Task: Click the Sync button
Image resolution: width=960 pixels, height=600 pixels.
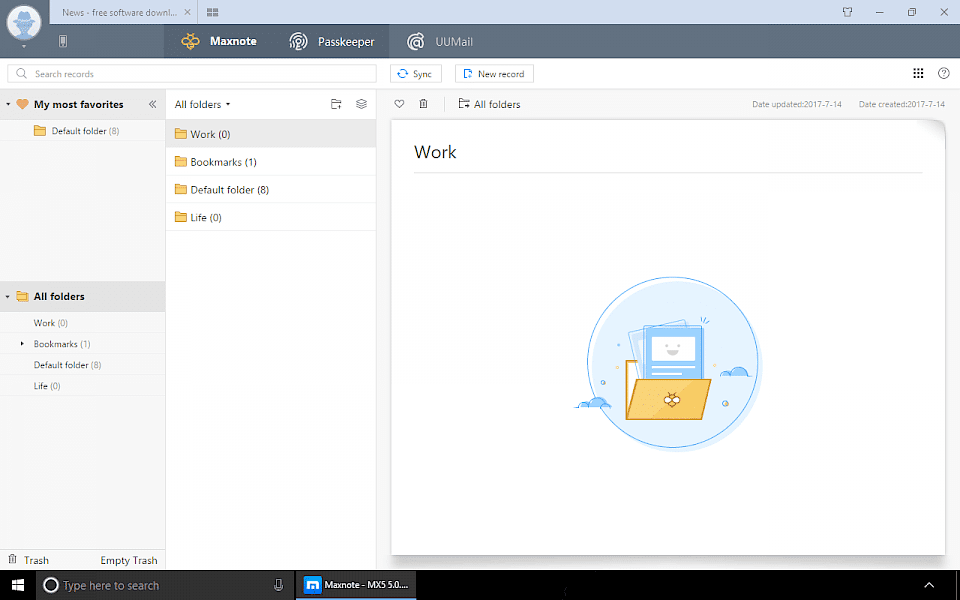Action: (x=416, y=73)
